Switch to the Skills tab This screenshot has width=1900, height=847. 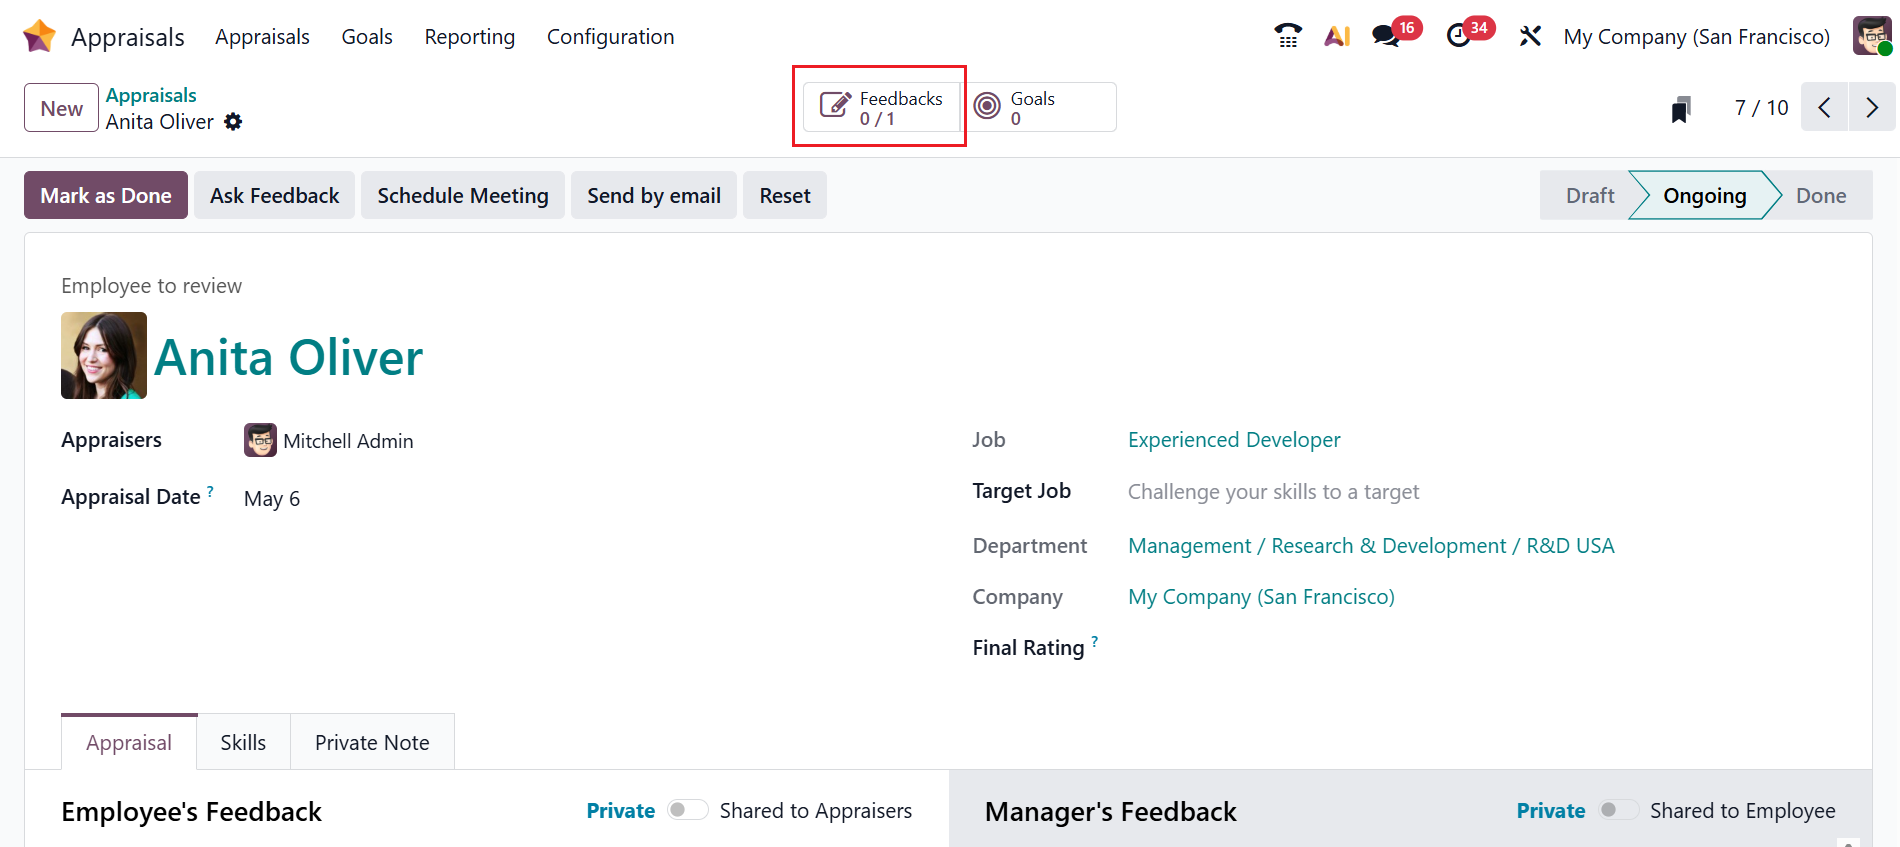[243, 742]
